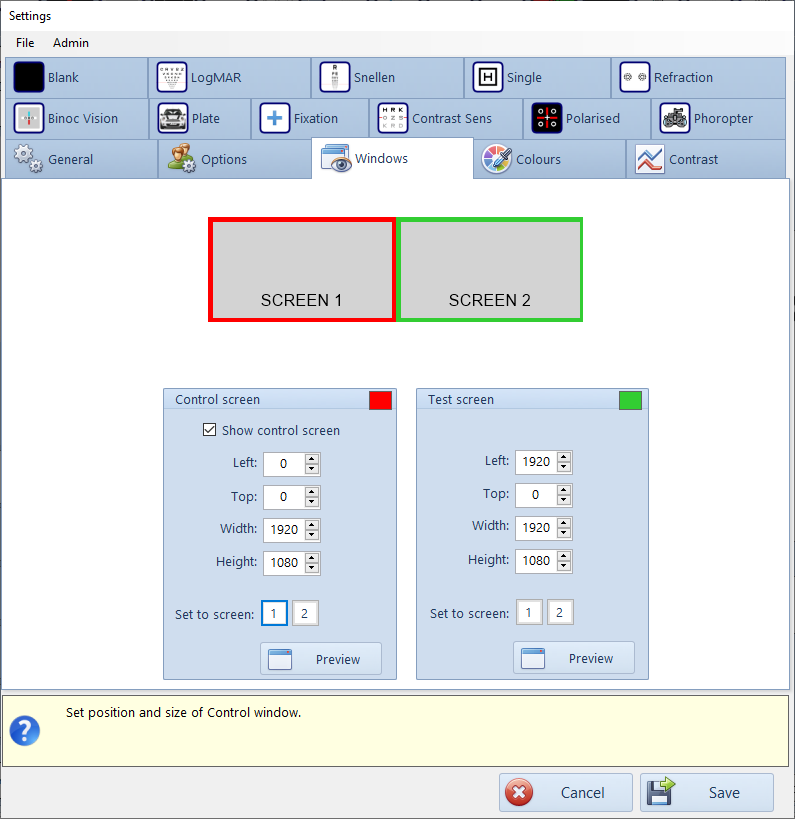The height and width of the screenshot is (819, 795).
Task: Preview the Test screen window
Action: (x=574, y=658)
